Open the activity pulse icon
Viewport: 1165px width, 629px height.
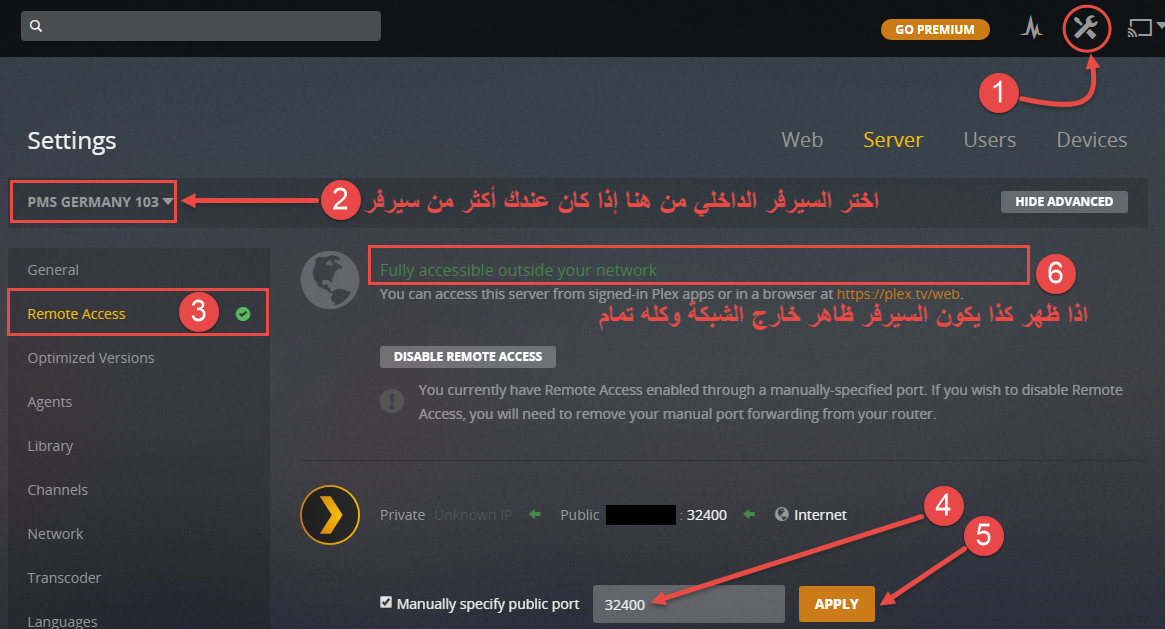[x=1031, y=28]
